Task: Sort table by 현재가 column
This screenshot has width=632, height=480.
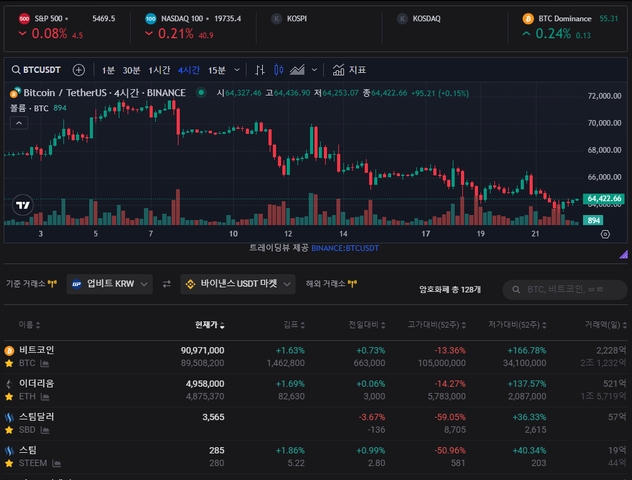Action: [210, 325]
